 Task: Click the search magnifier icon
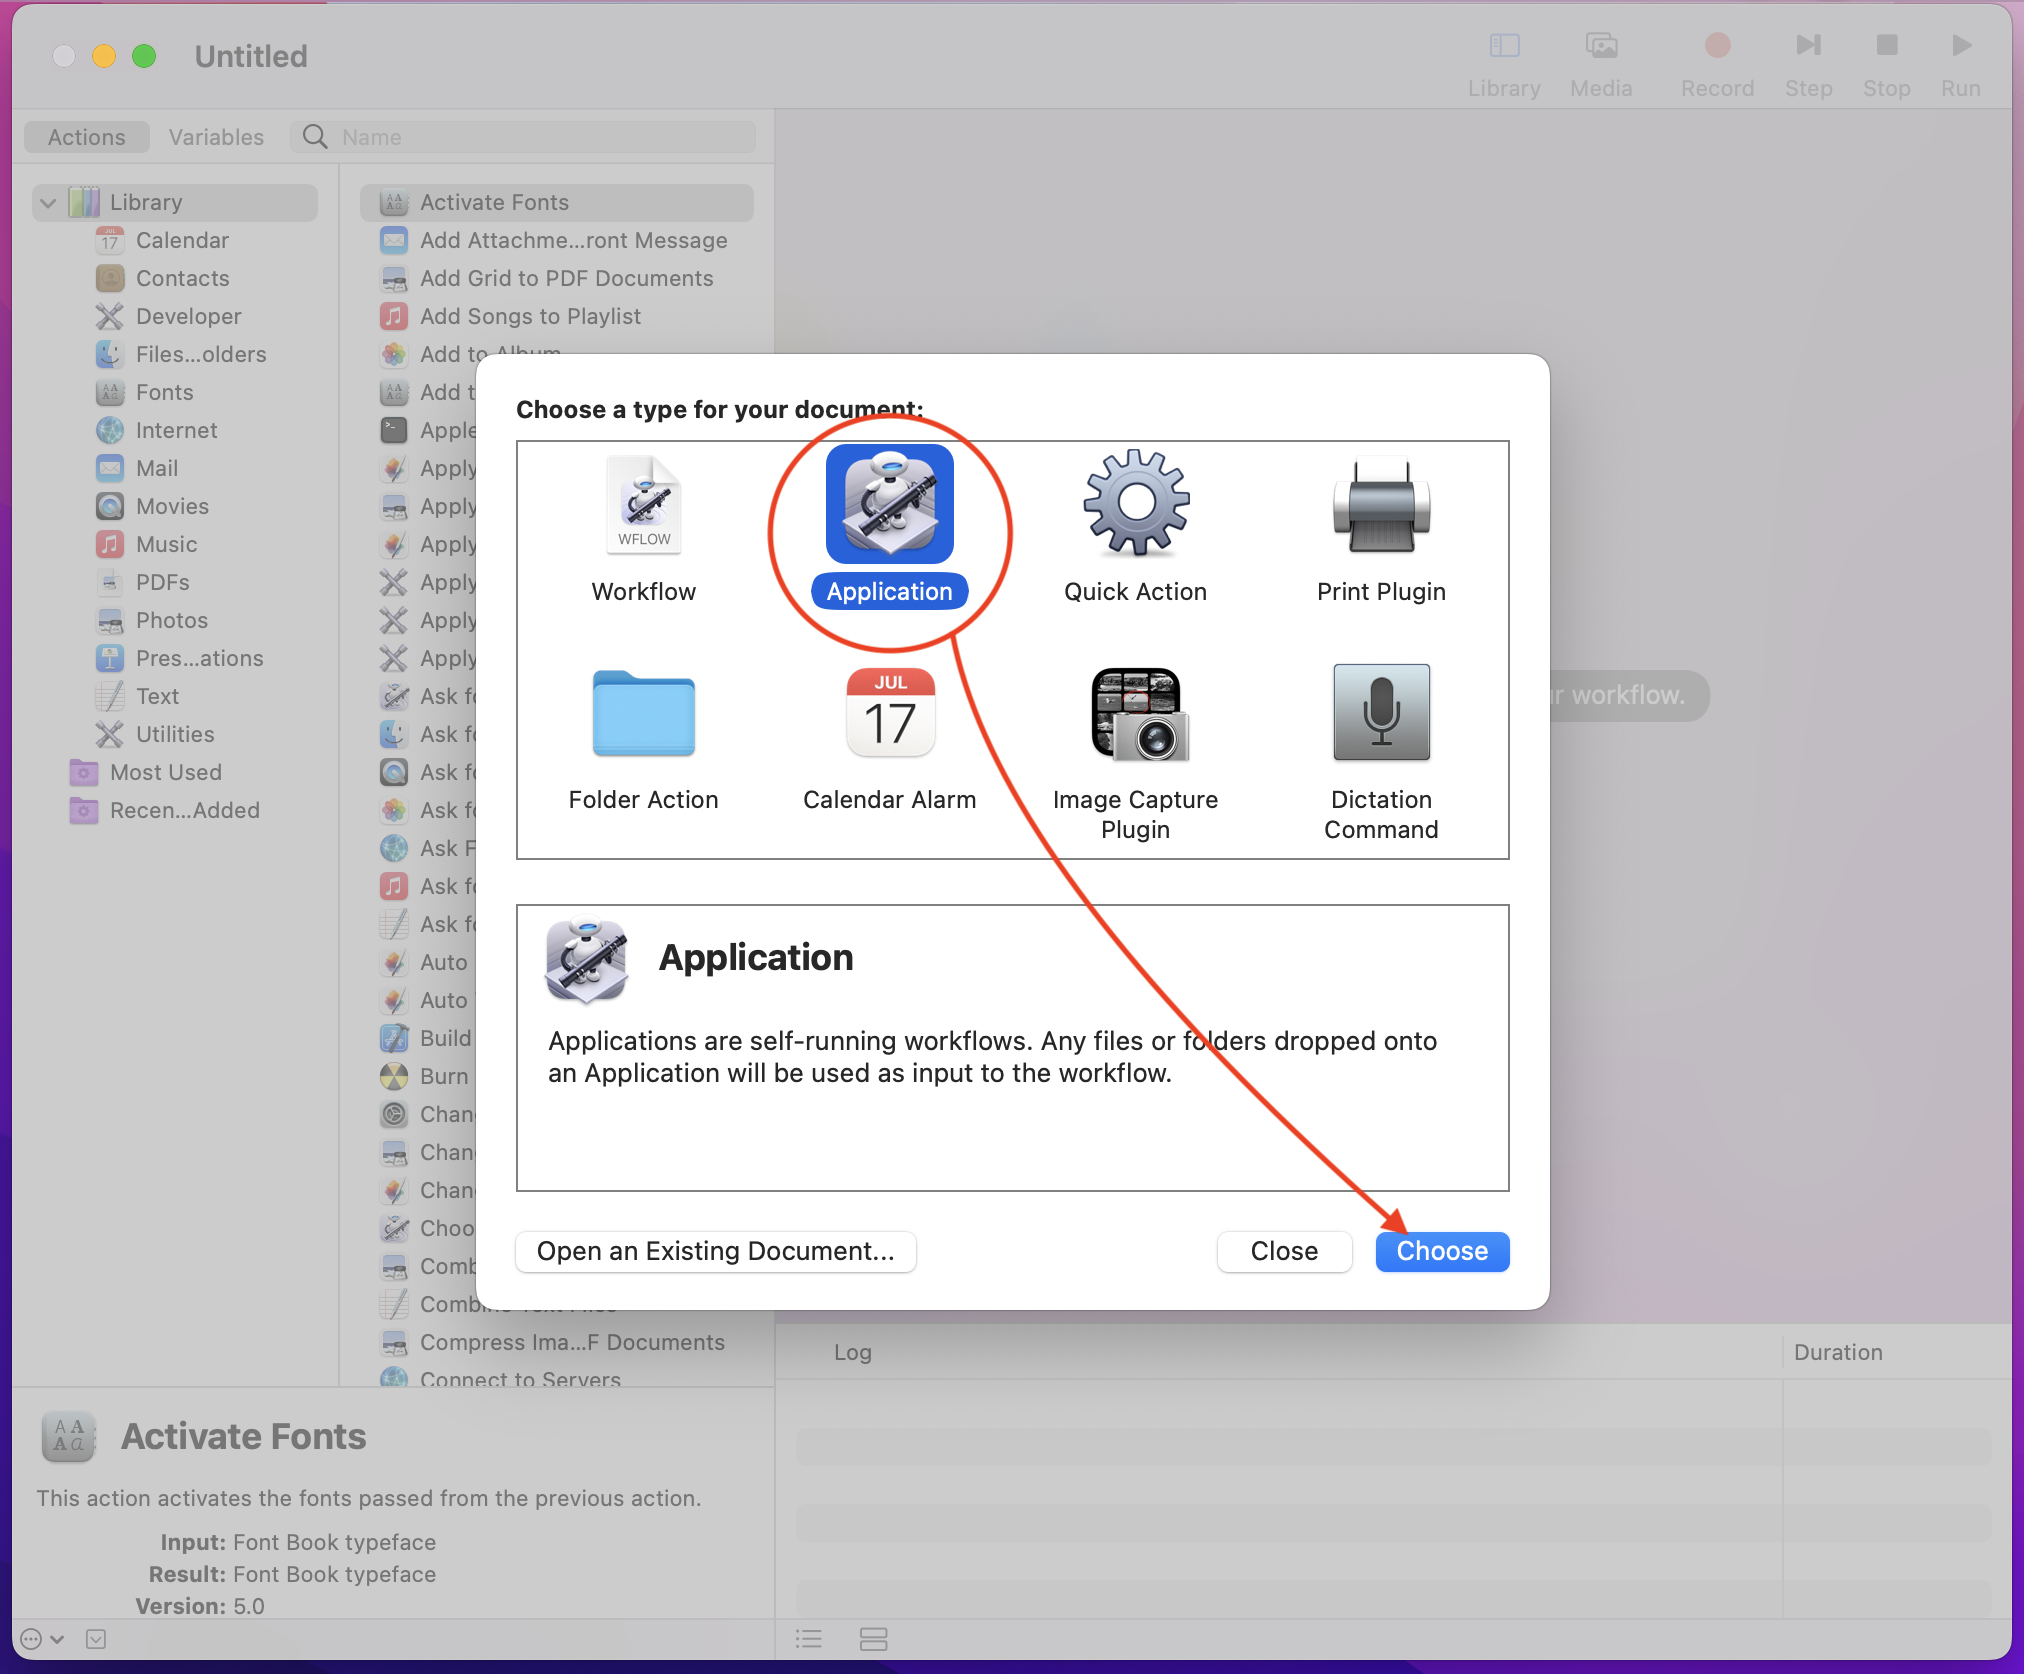point(315,137)
